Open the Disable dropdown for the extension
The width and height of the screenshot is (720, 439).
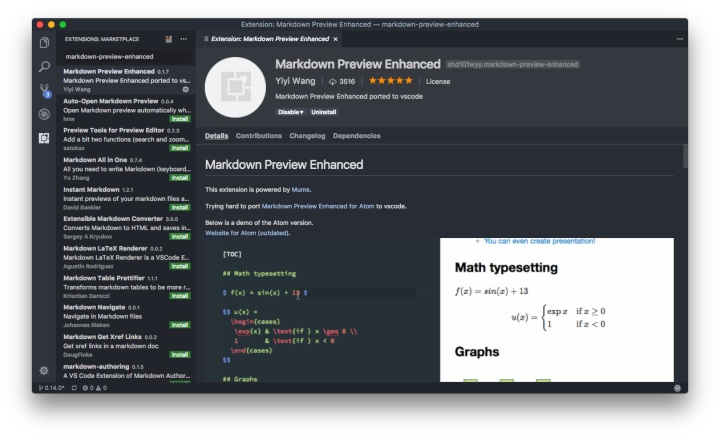pos(291,112)
